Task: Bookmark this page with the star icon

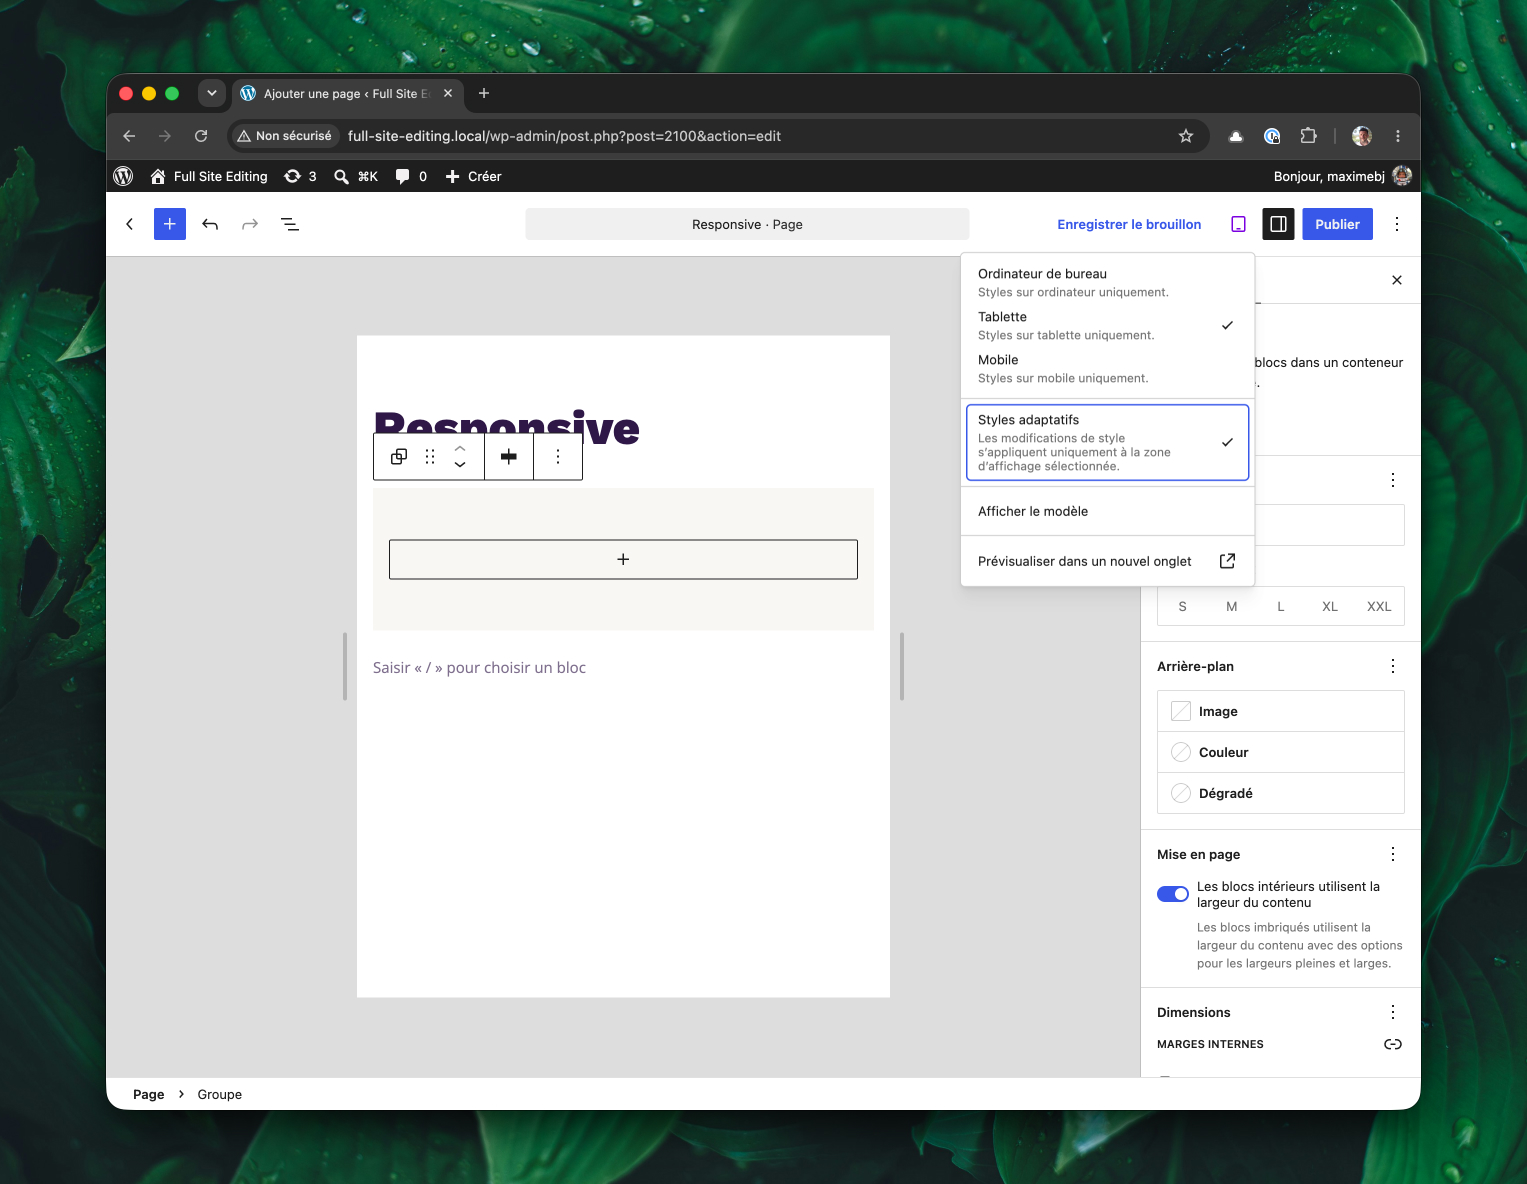Action: [1186, 136]
